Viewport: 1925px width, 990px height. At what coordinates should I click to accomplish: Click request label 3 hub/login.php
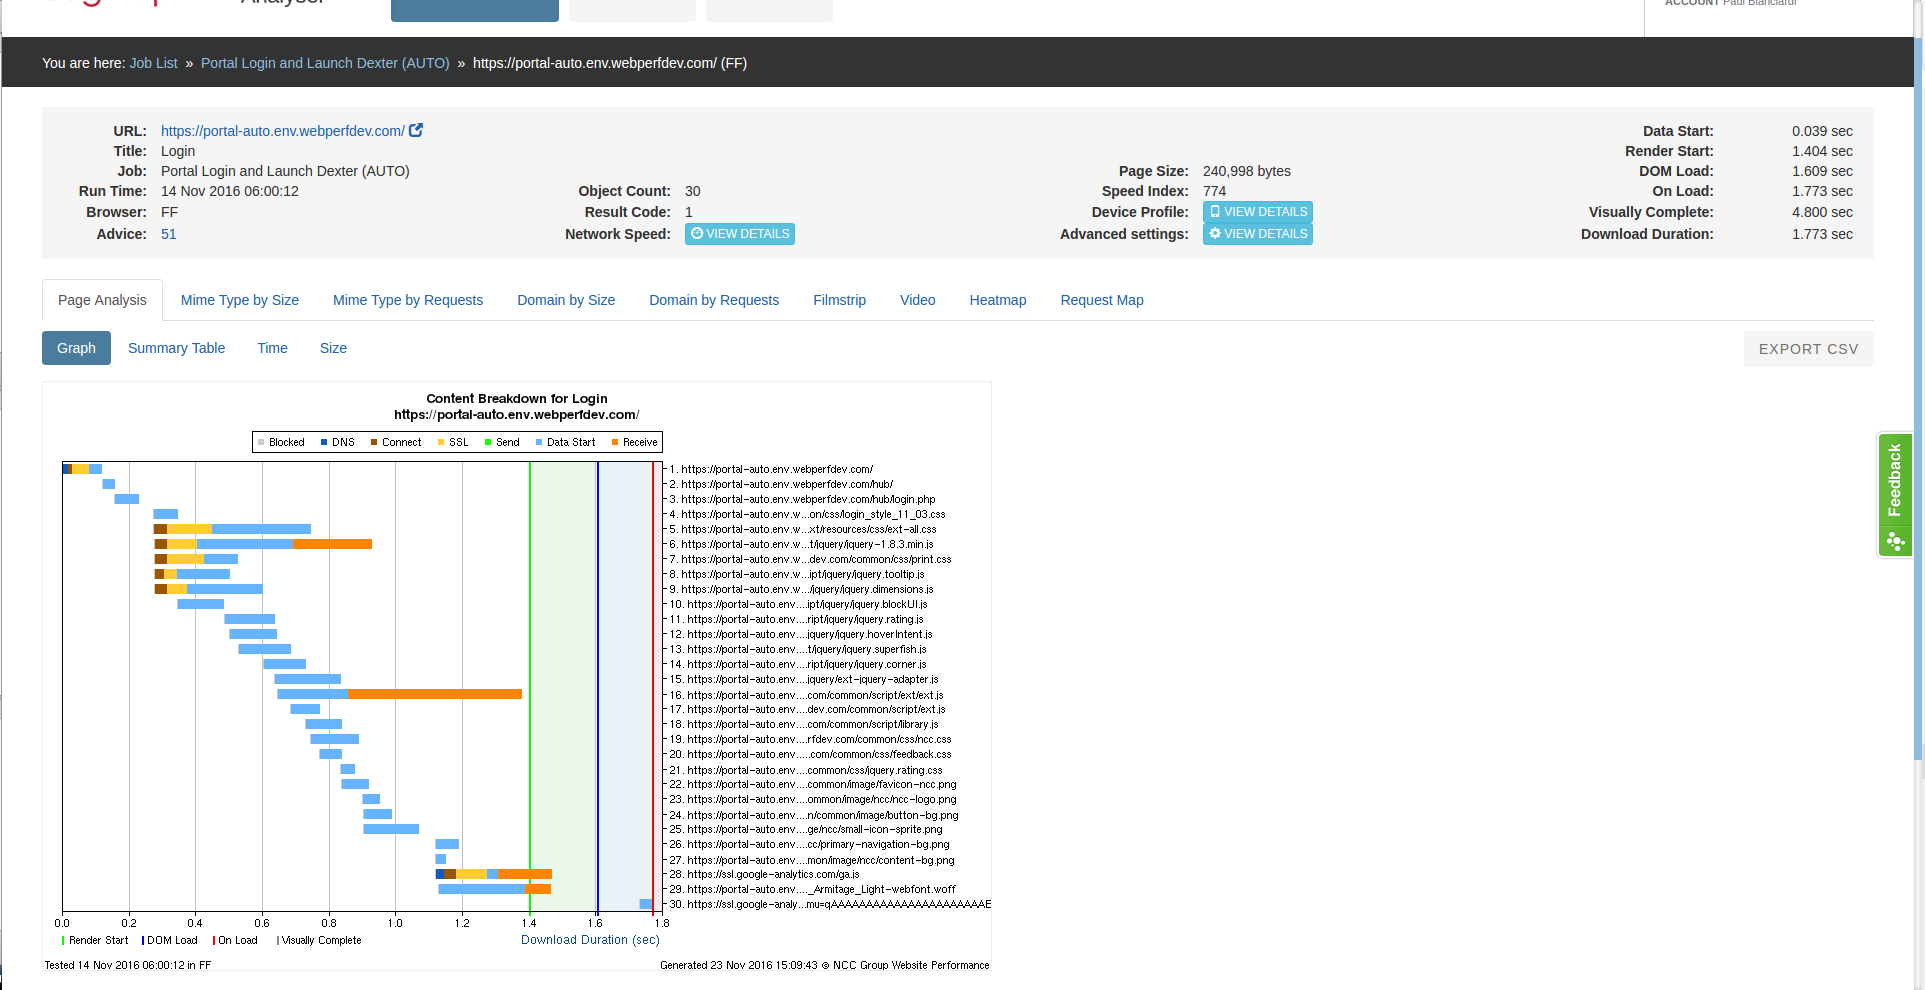pos(802,499)
